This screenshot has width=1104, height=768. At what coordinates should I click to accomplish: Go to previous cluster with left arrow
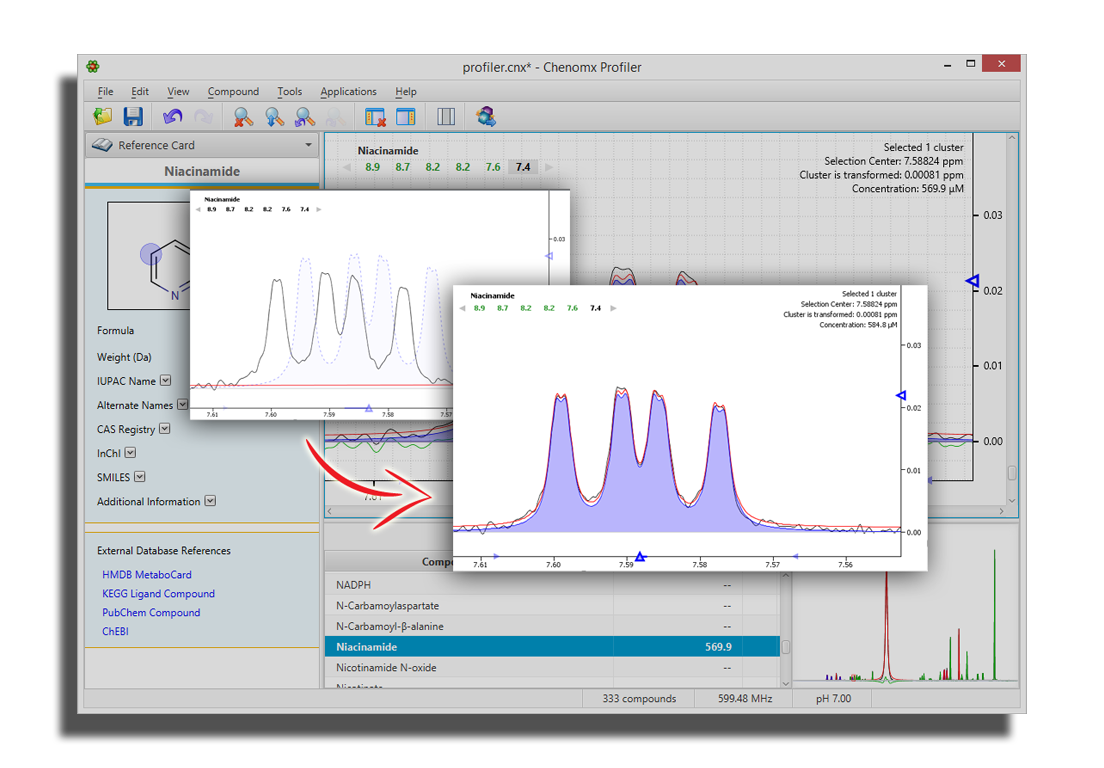click(x=346, y=168)
